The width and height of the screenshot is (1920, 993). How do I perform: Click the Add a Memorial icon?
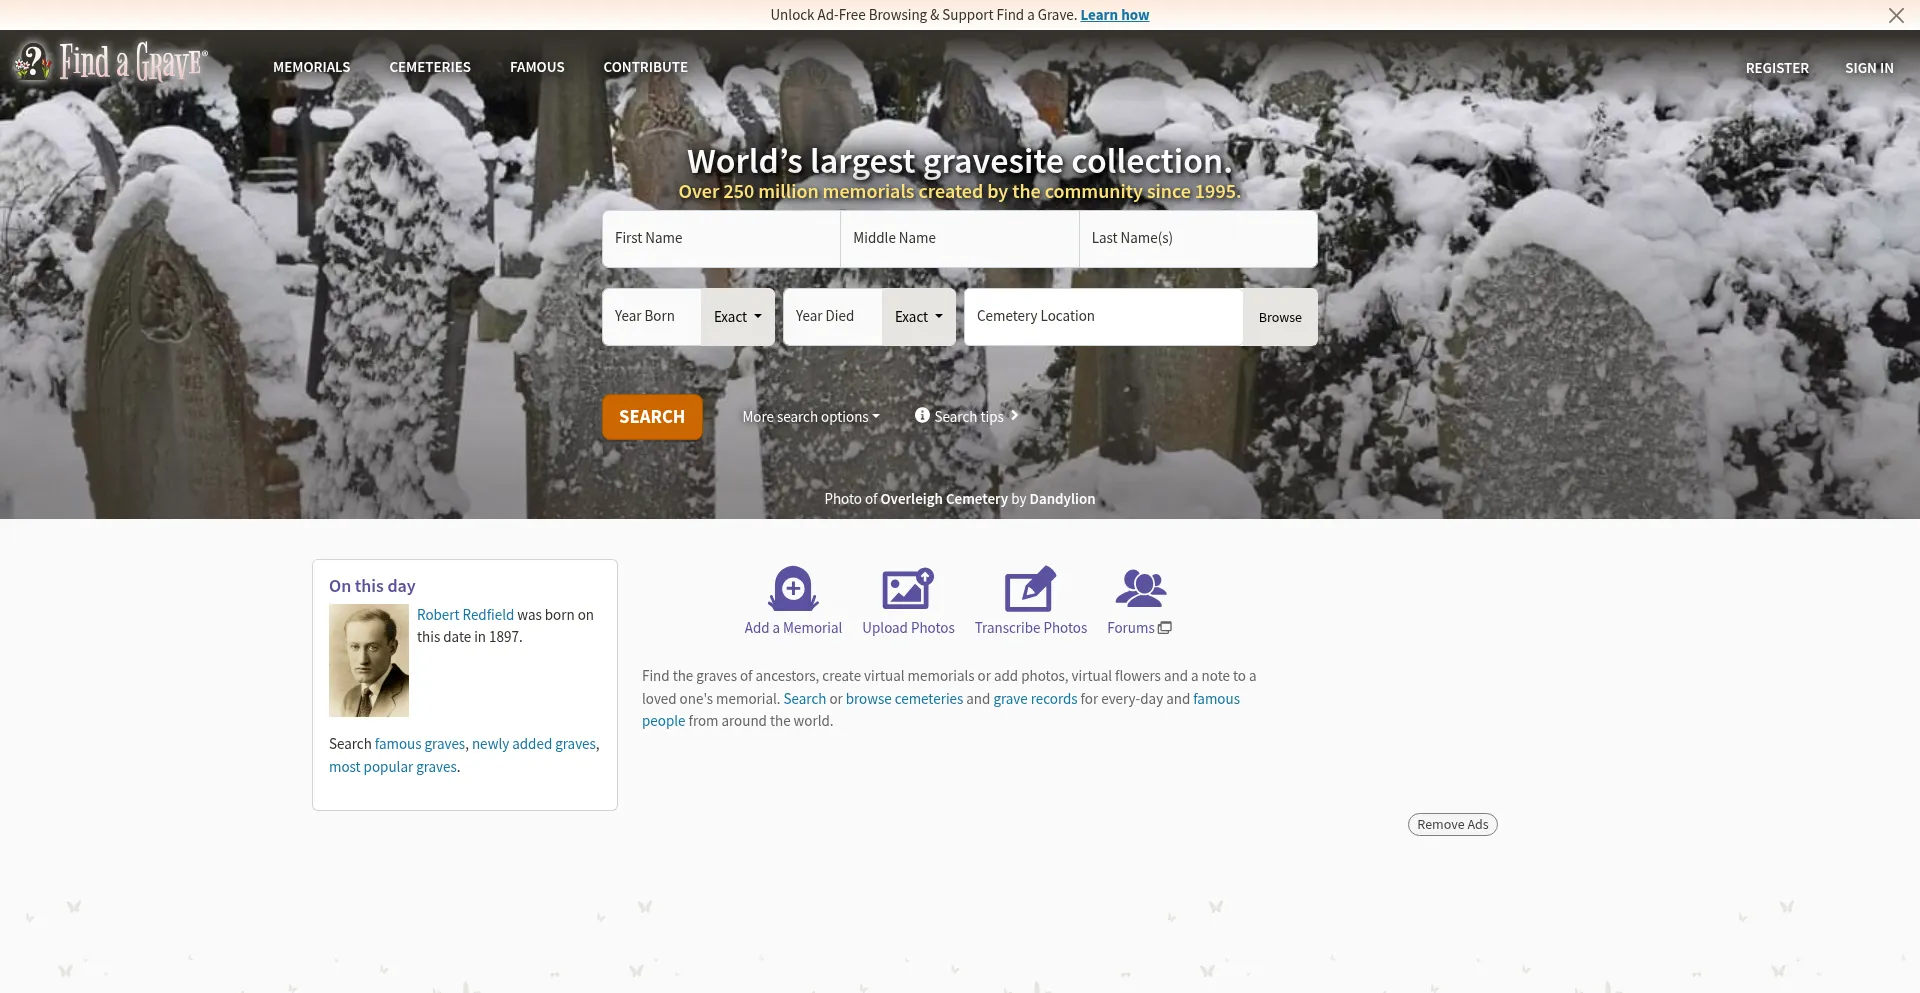click(x=793, y=588)
